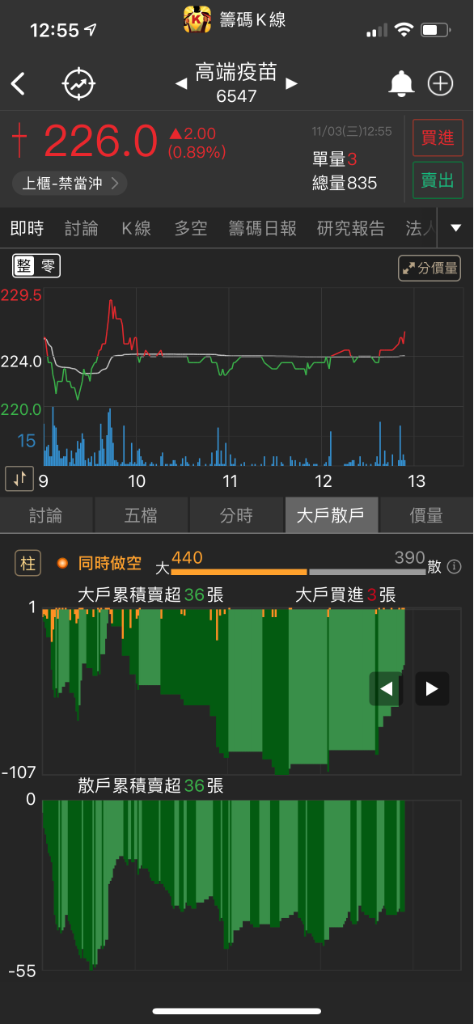Toggle the 整 board-lot option

click(22, 266)
